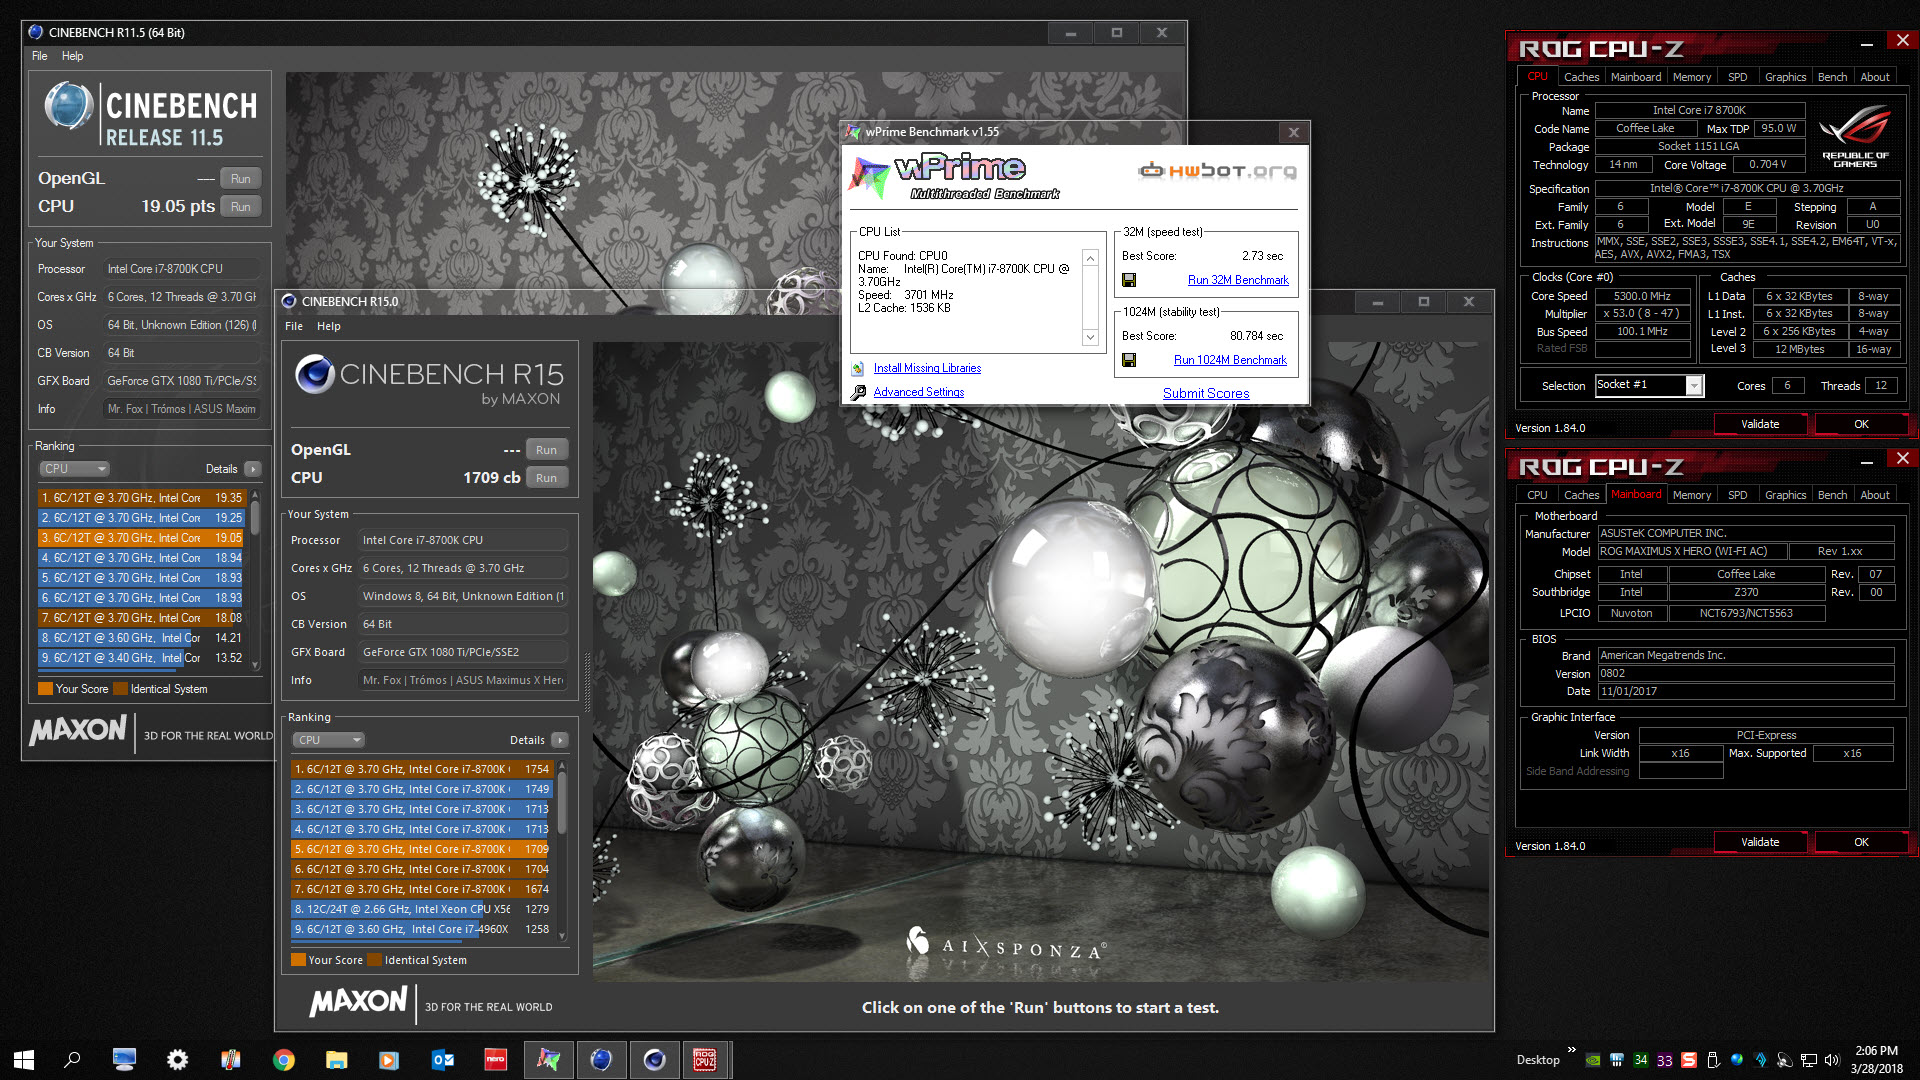Switch to About tab in lower CPU-Z
The image size is (1920, 1080).
[1874, 495]
